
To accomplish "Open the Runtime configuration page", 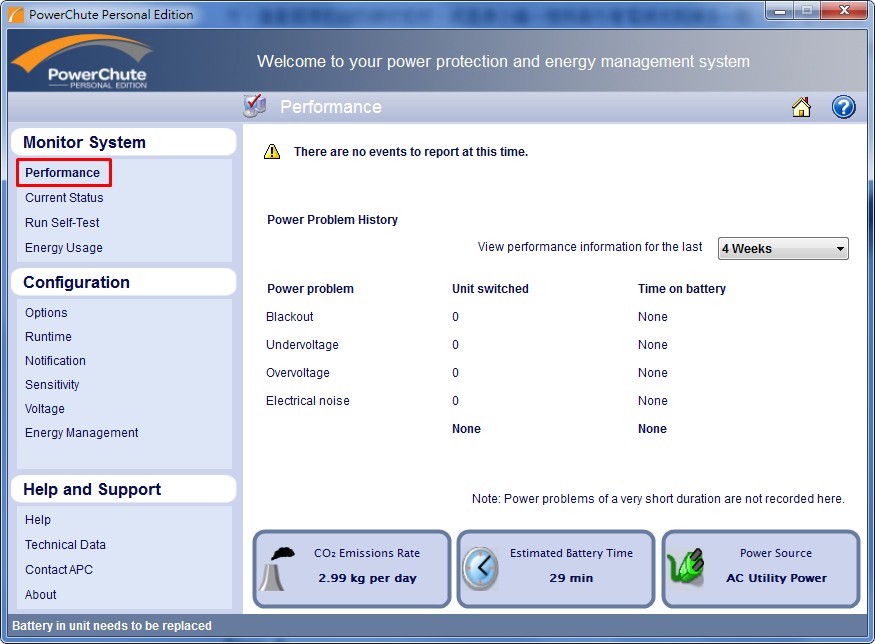I will (x=48, y=337).
